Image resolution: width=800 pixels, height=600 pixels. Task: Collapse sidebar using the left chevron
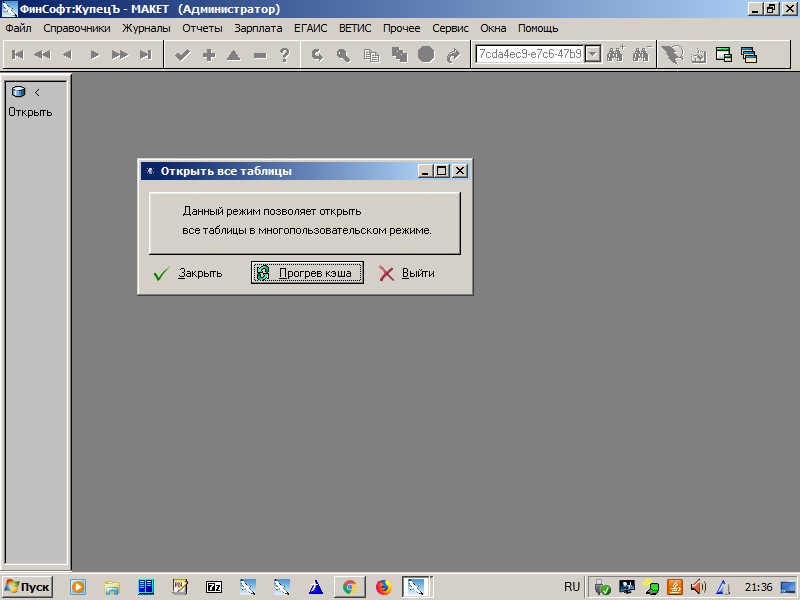coord(37,92)
